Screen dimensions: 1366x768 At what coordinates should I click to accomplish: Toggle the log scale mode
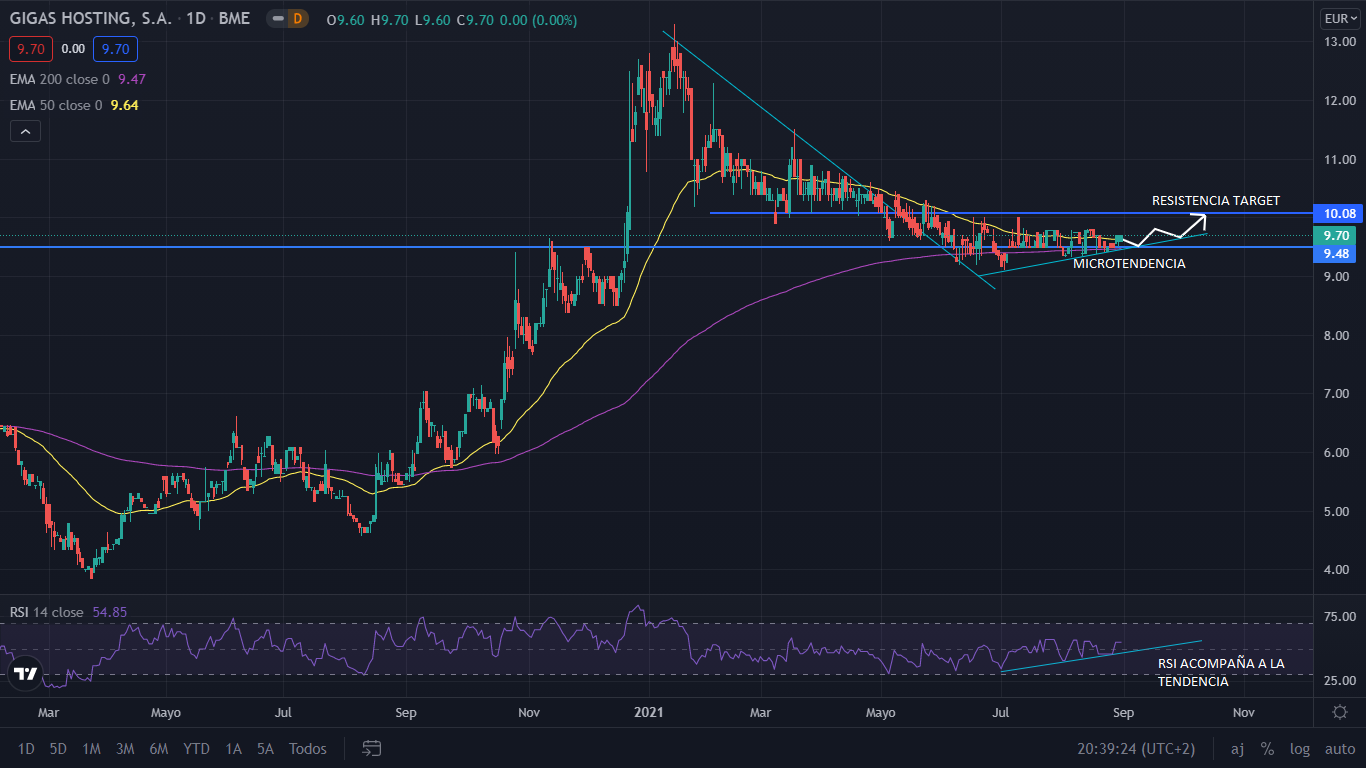pyautogui.click(x=1299, y=748)
